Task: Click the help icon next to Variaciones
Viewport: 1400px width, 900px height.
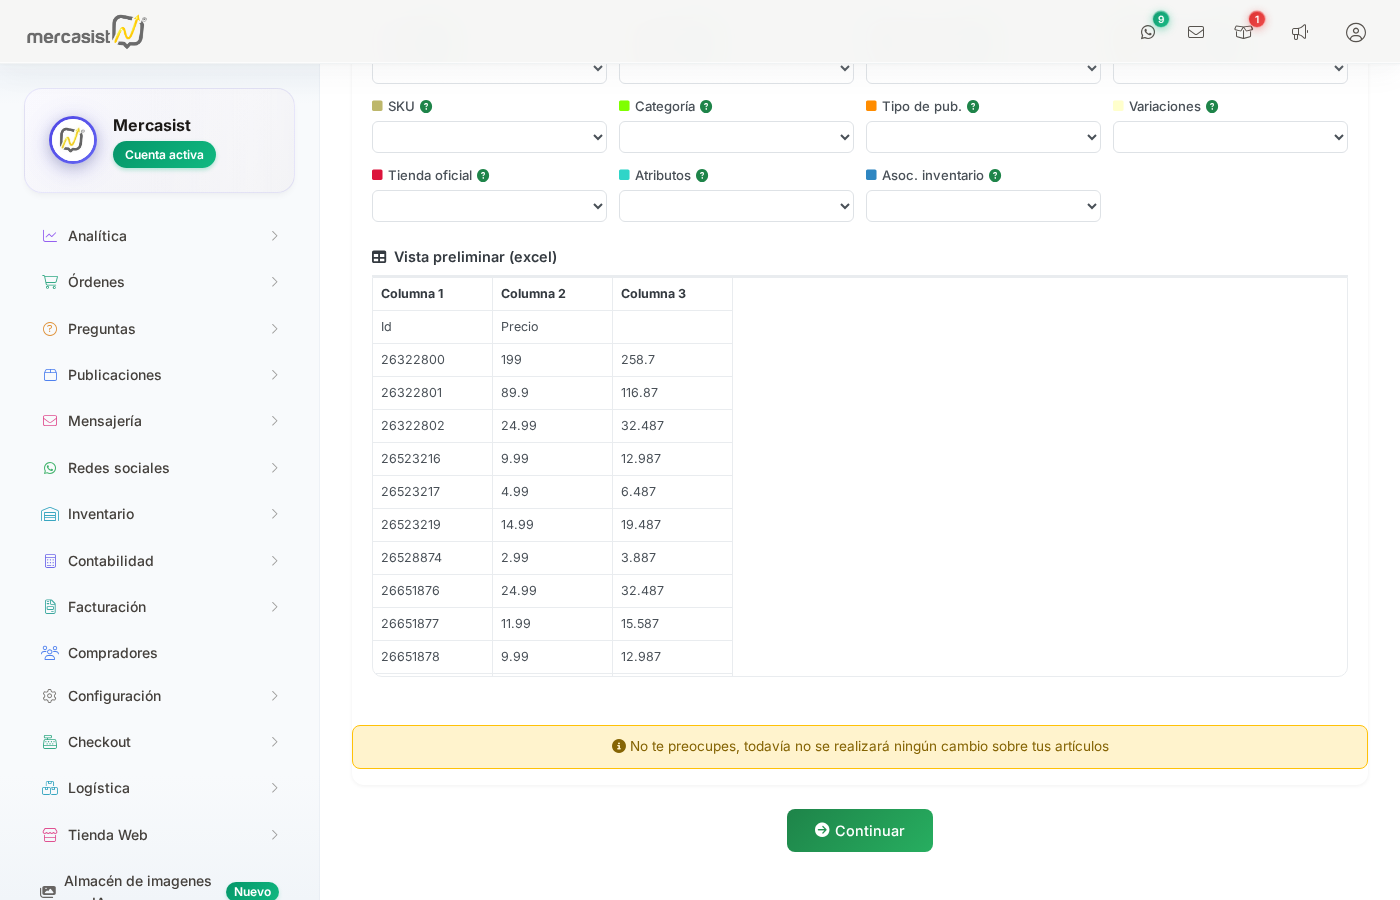Action: pyautogui.click(x=1212, y=106)
